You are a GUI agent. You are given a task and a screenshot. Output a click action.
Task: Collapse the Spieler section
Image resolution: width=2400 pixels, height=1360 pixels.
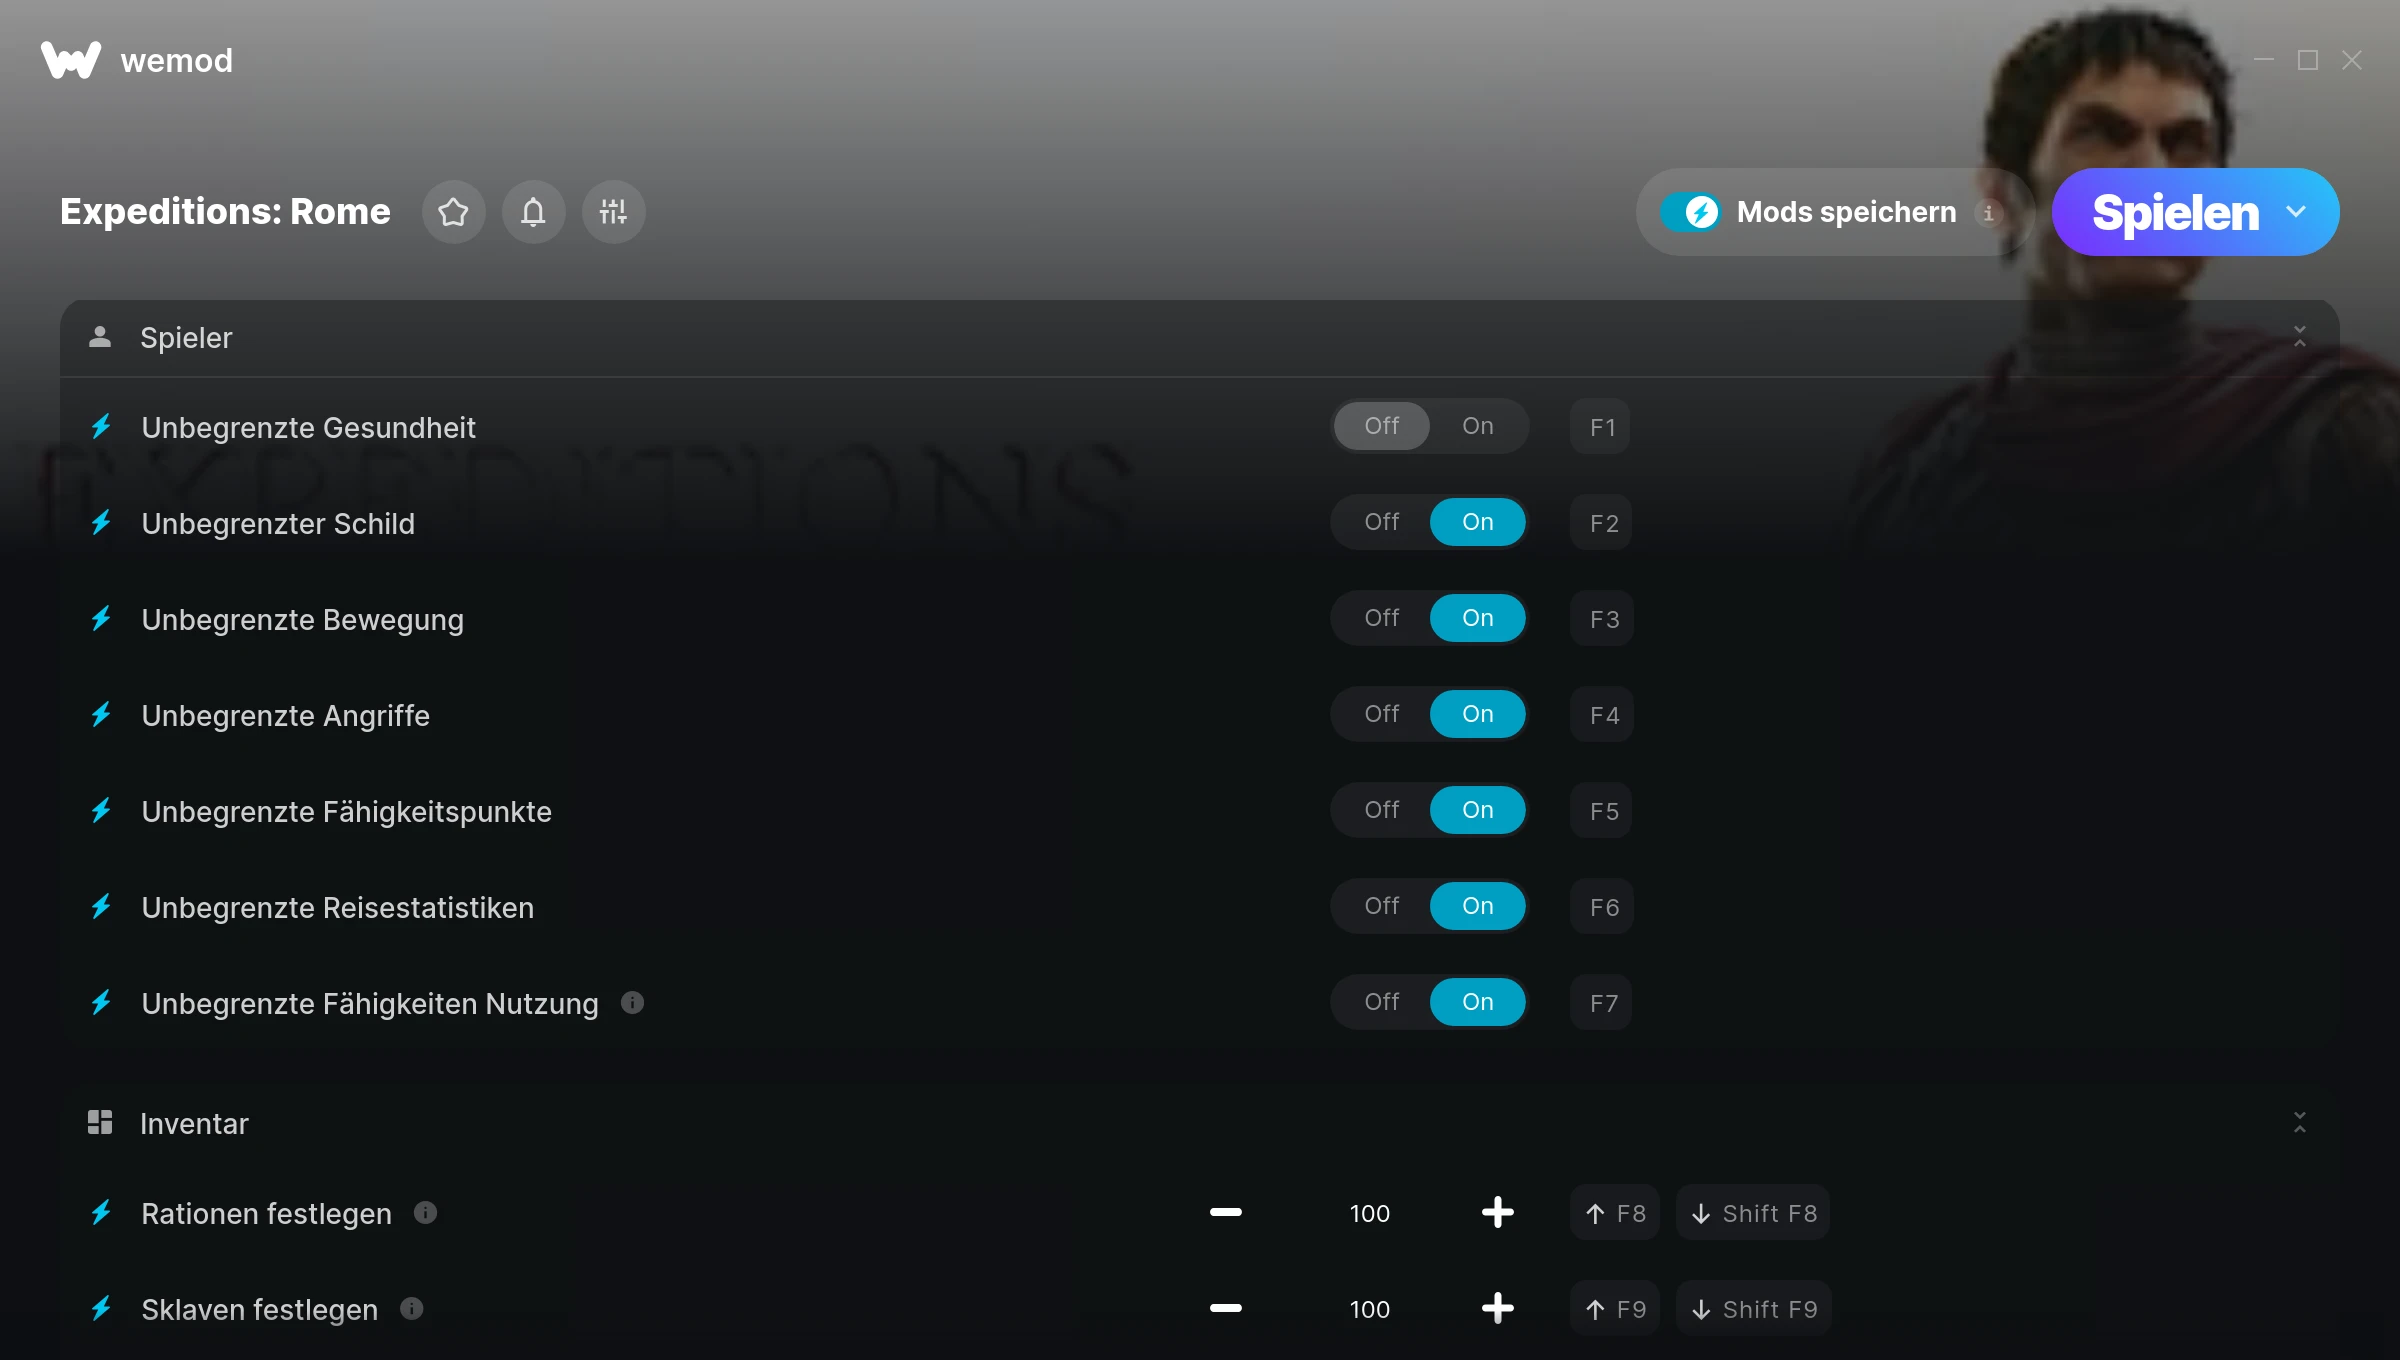tap(2299, 337)
